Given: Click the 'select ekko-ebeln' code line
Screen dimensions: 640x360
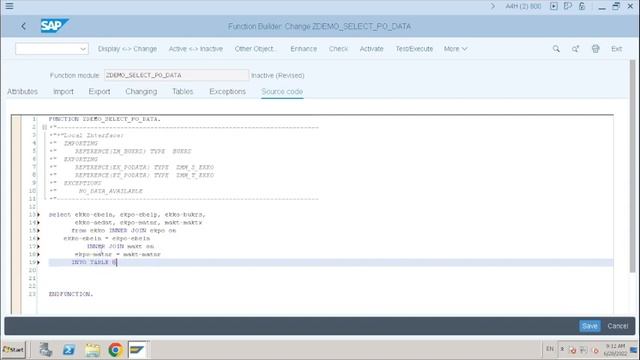Looking at the screenshot, I should pos(127,215).
